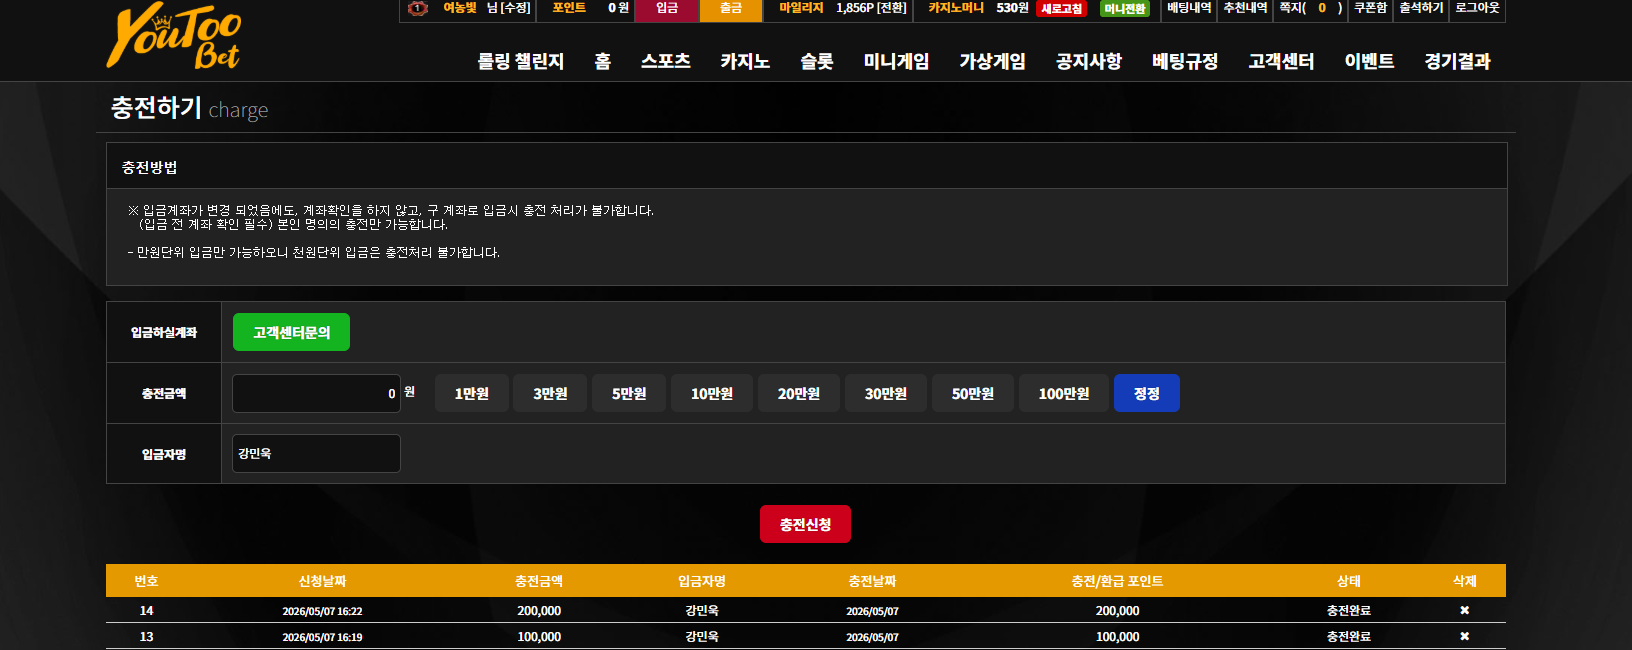Image resolution: width=1632 pixels, height=650 pixels.
Task: Click the 로그아웃 logout link
Action: pyautogui.click(x=1477, y=8)
